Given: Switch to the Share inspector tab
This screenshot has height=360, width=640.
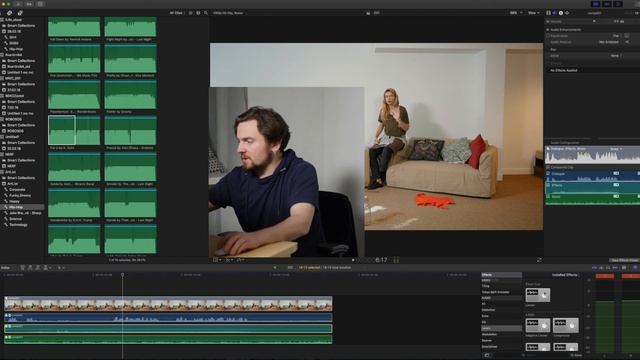Looking at the screenshot, I should tap(567, 13).
